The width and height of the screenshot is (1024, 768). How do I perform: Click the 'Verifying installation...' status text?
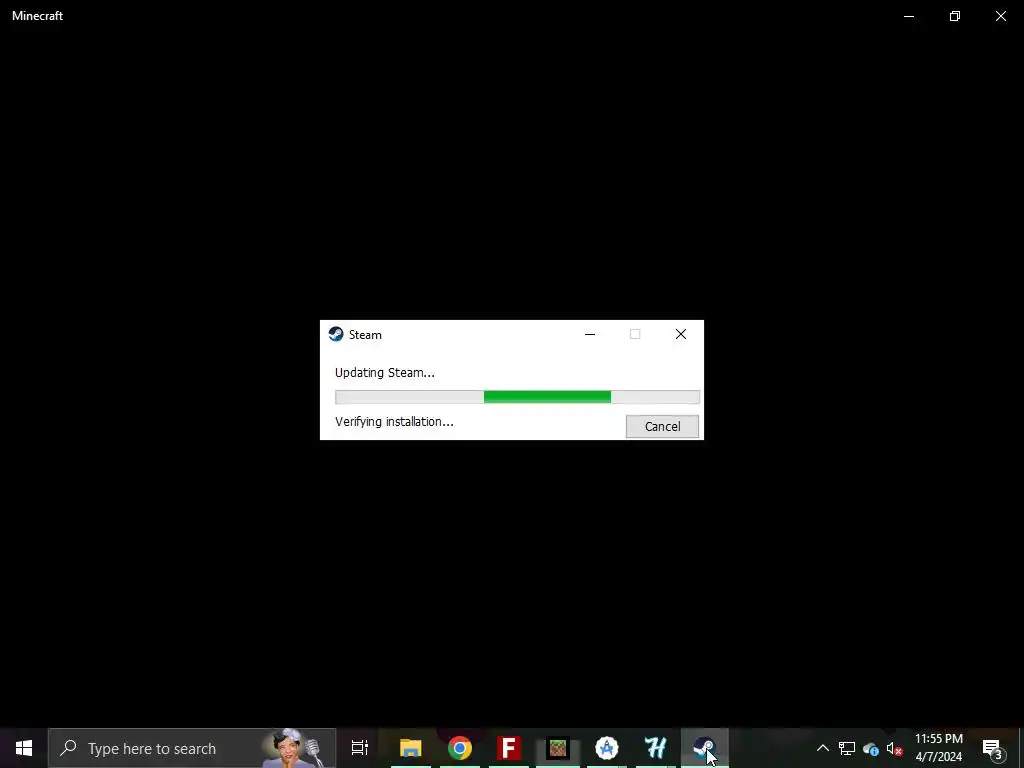coord(394,422)
